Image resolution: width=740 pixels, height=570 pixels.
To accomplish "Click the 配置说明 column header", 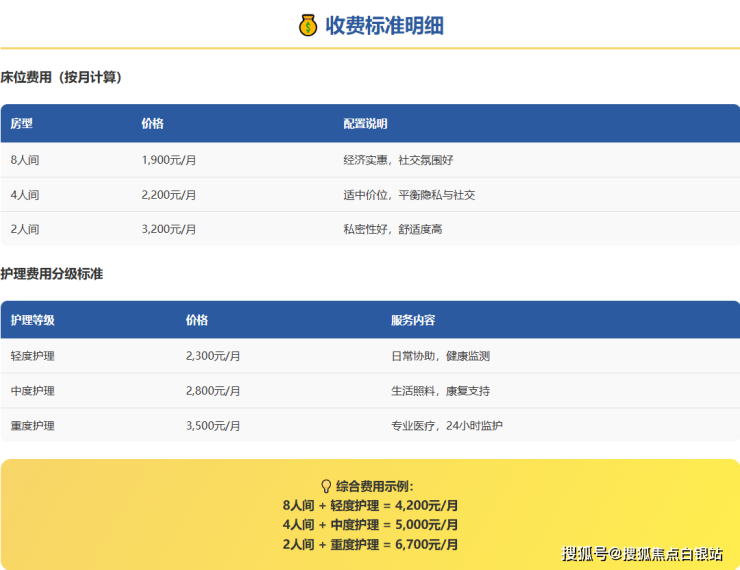I will click(x=365, y=124).
